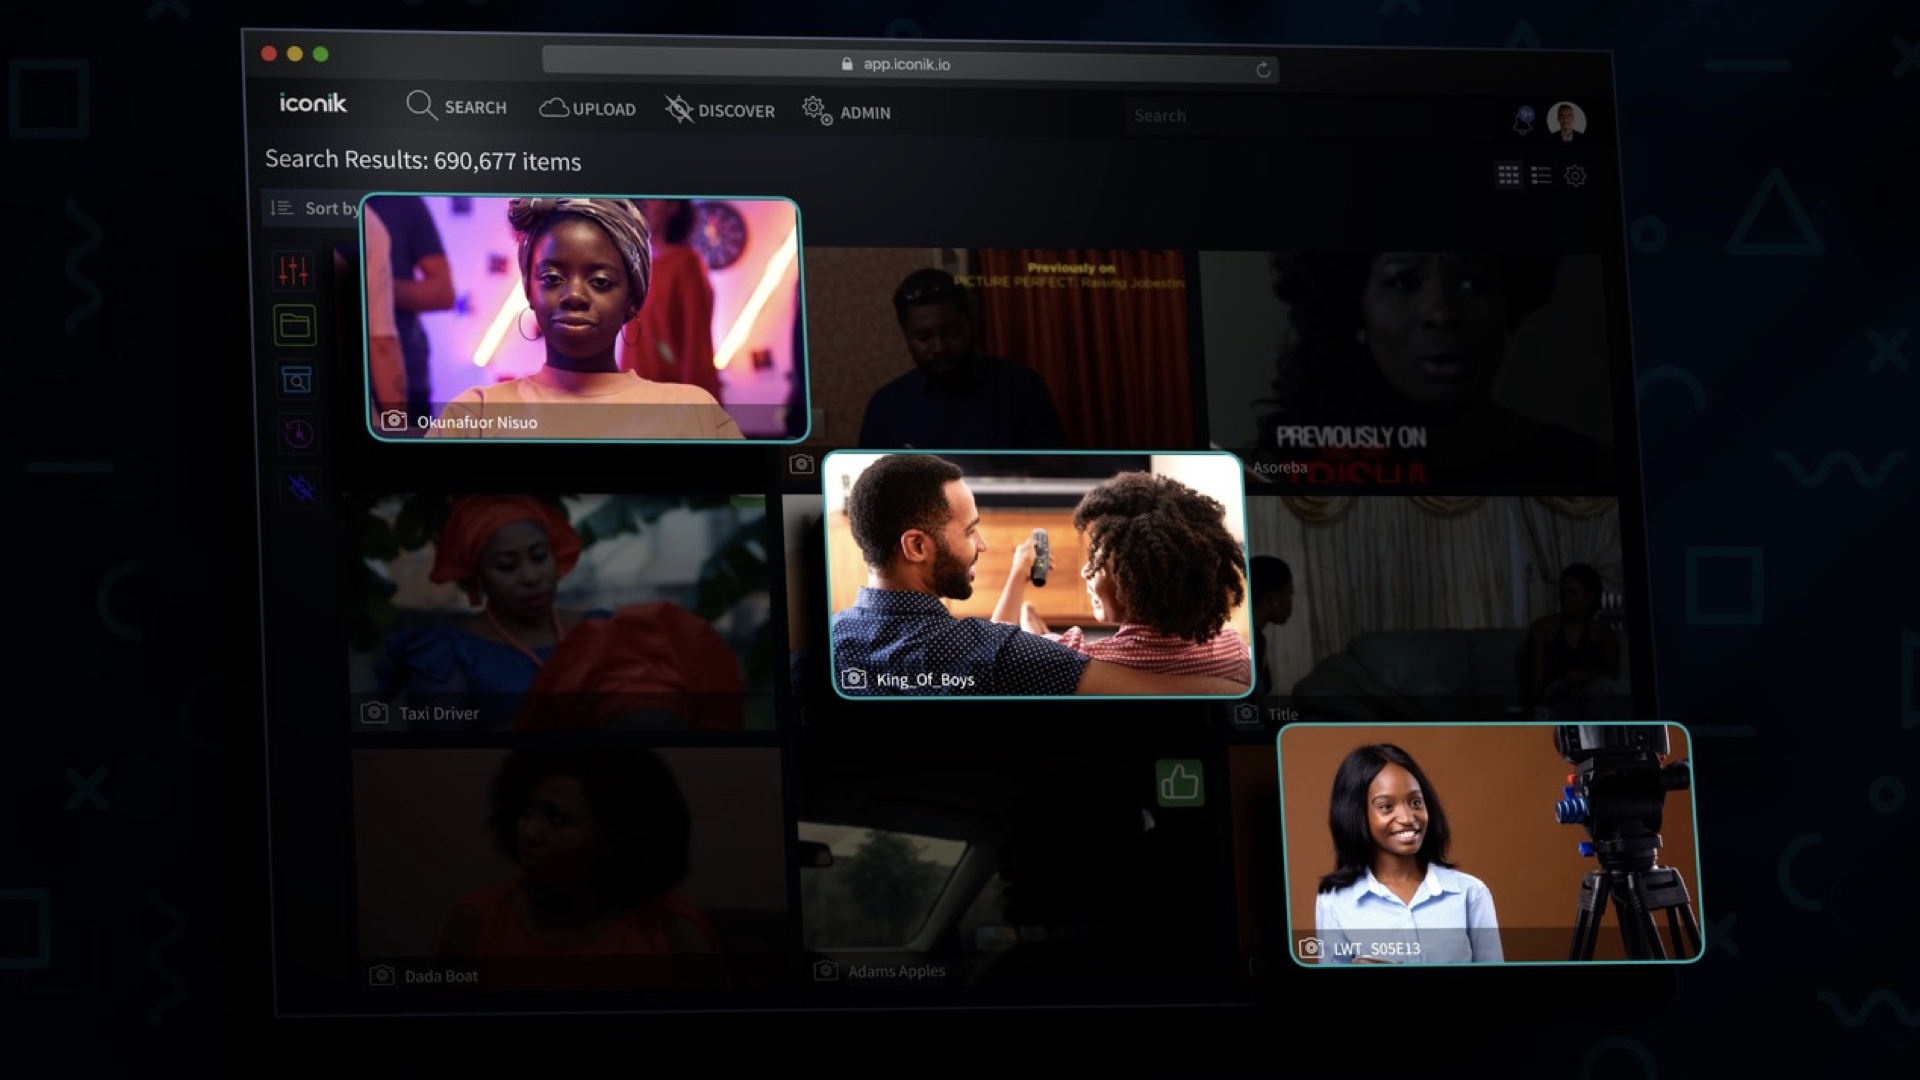1920x1080 pixels.
Task: Open the notifications bell icon
Action: click(1523, 121)
